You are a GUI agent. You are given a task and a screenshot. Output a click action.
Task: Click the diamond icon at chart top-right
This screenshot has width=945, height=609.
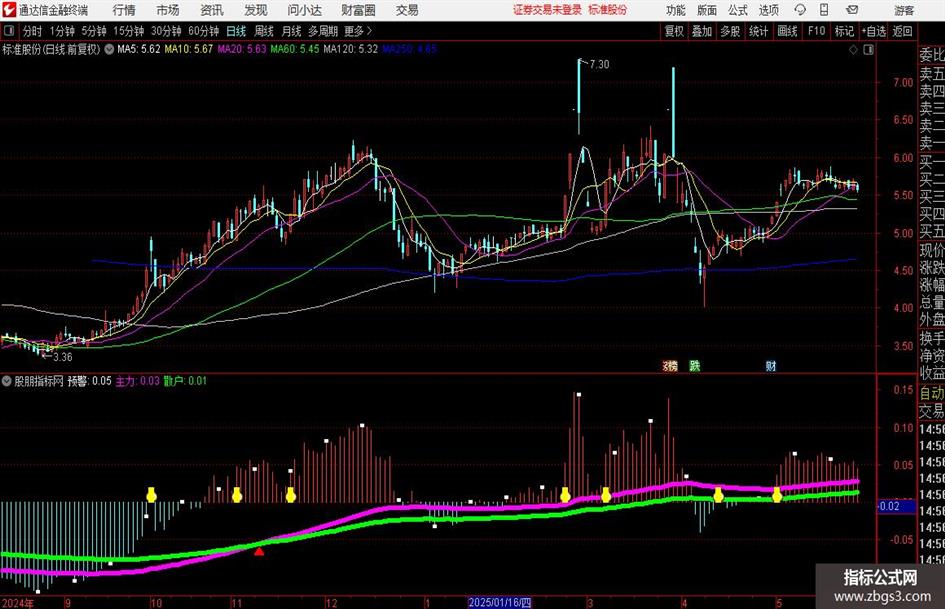[x=853, y=50]
